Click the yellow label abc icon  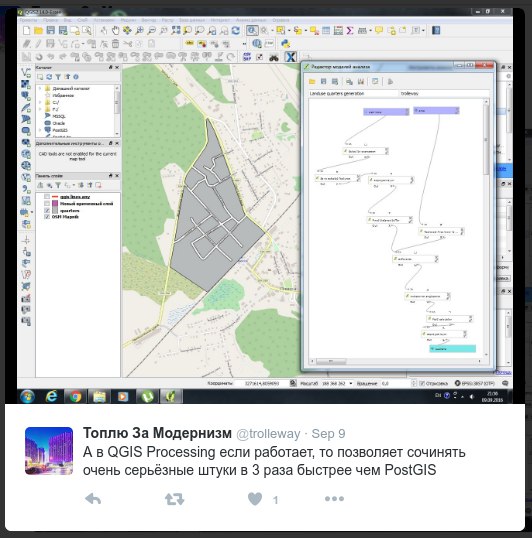[x=189, y=43]
